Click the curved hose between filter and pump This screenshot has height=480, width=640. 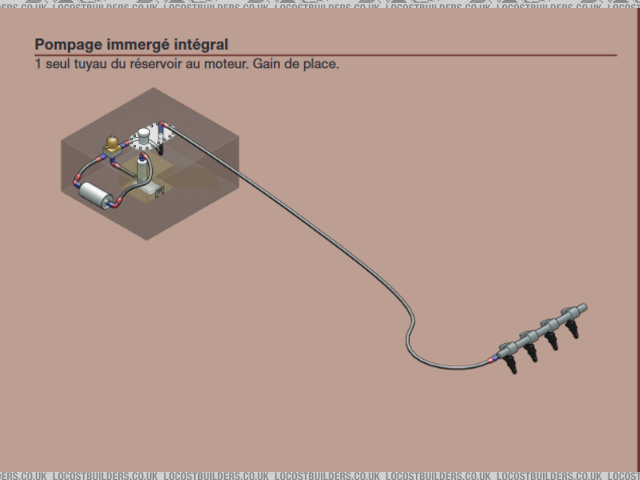tap(127, 186)
